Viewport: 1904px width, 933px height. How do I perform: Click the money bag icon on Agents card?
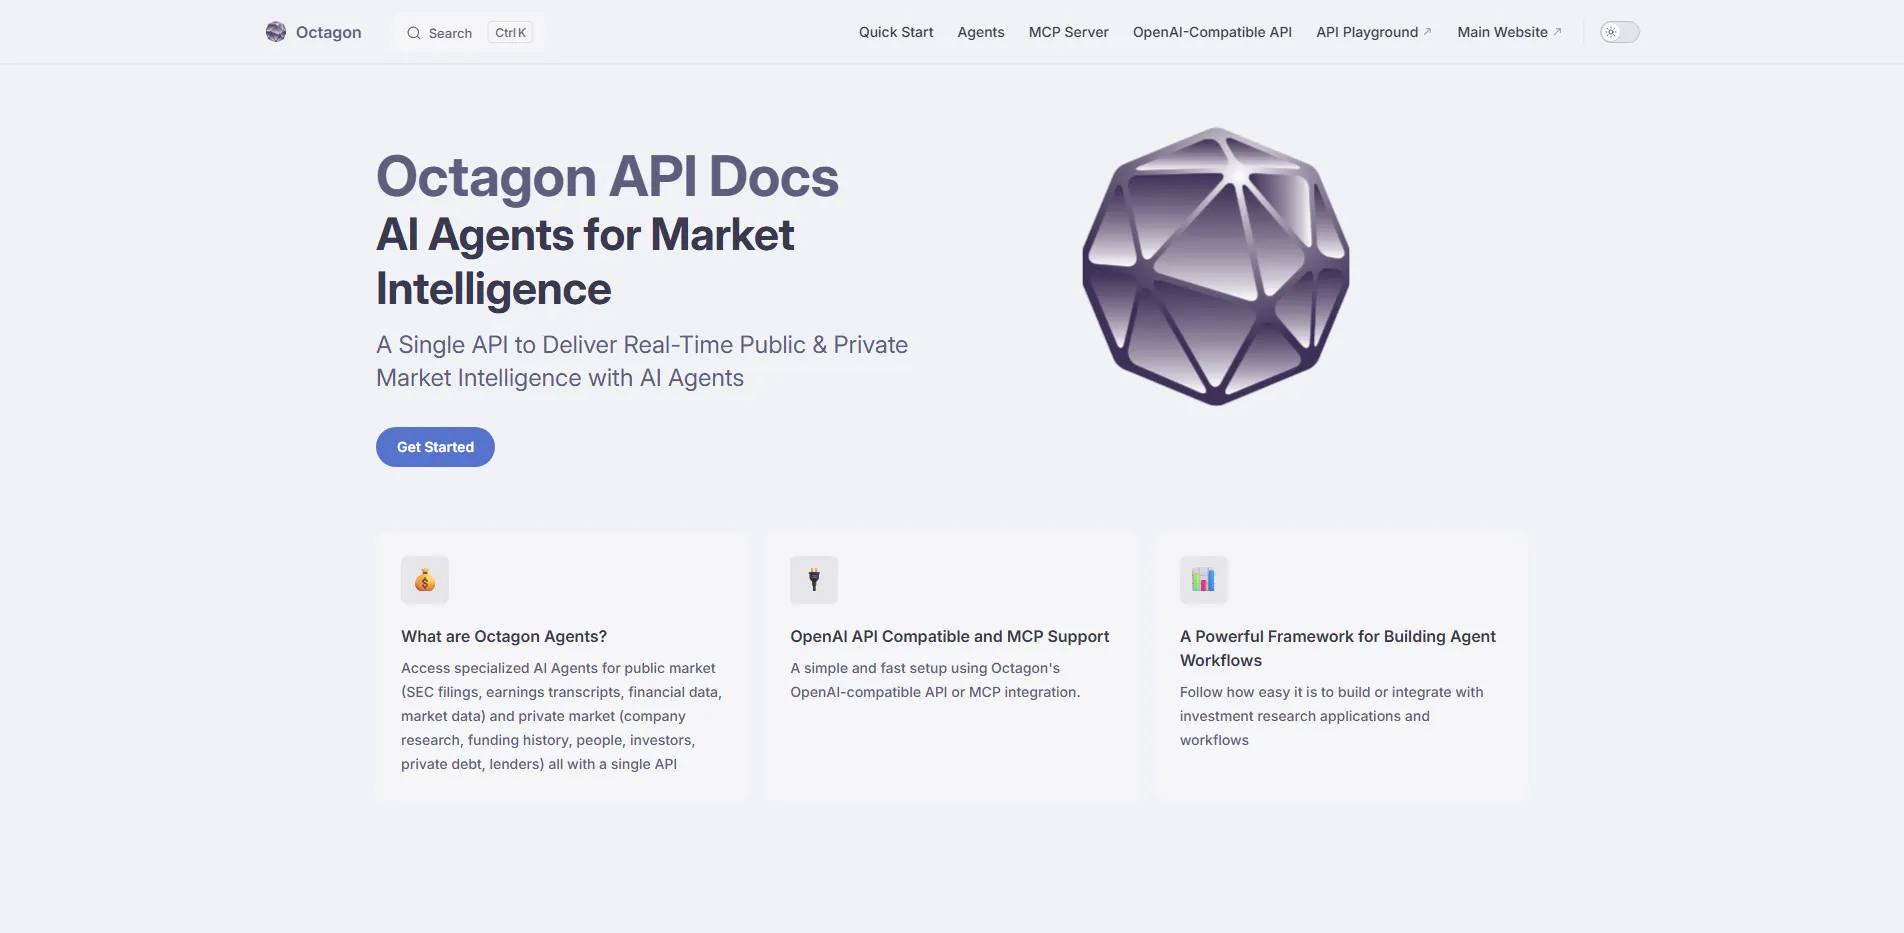click(x=424, y=579)
